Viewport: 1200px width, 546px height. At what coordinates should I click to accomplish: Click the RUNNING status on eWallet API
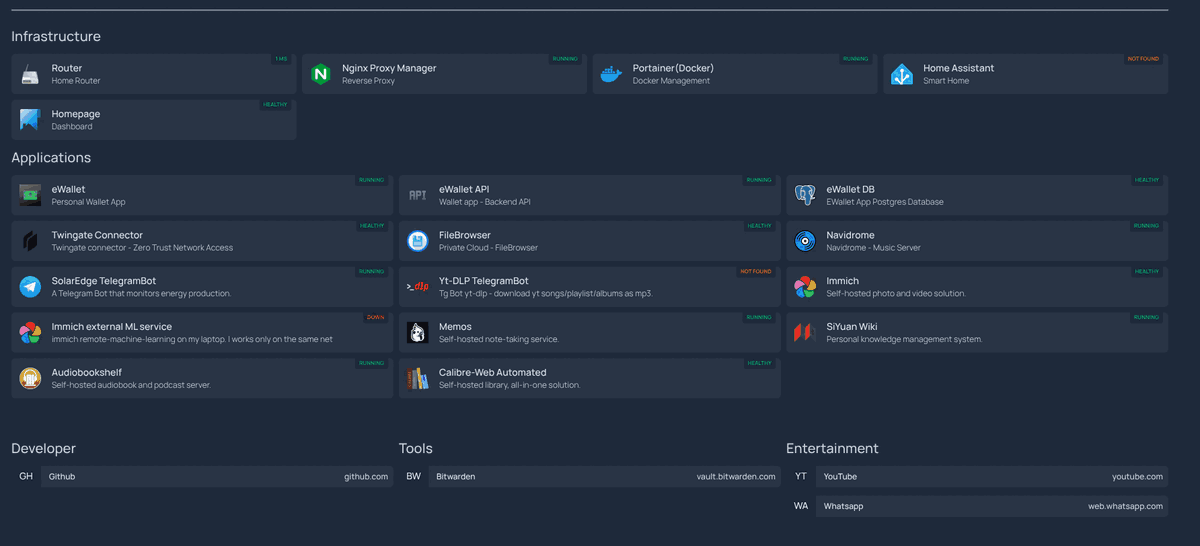point(759,180)
